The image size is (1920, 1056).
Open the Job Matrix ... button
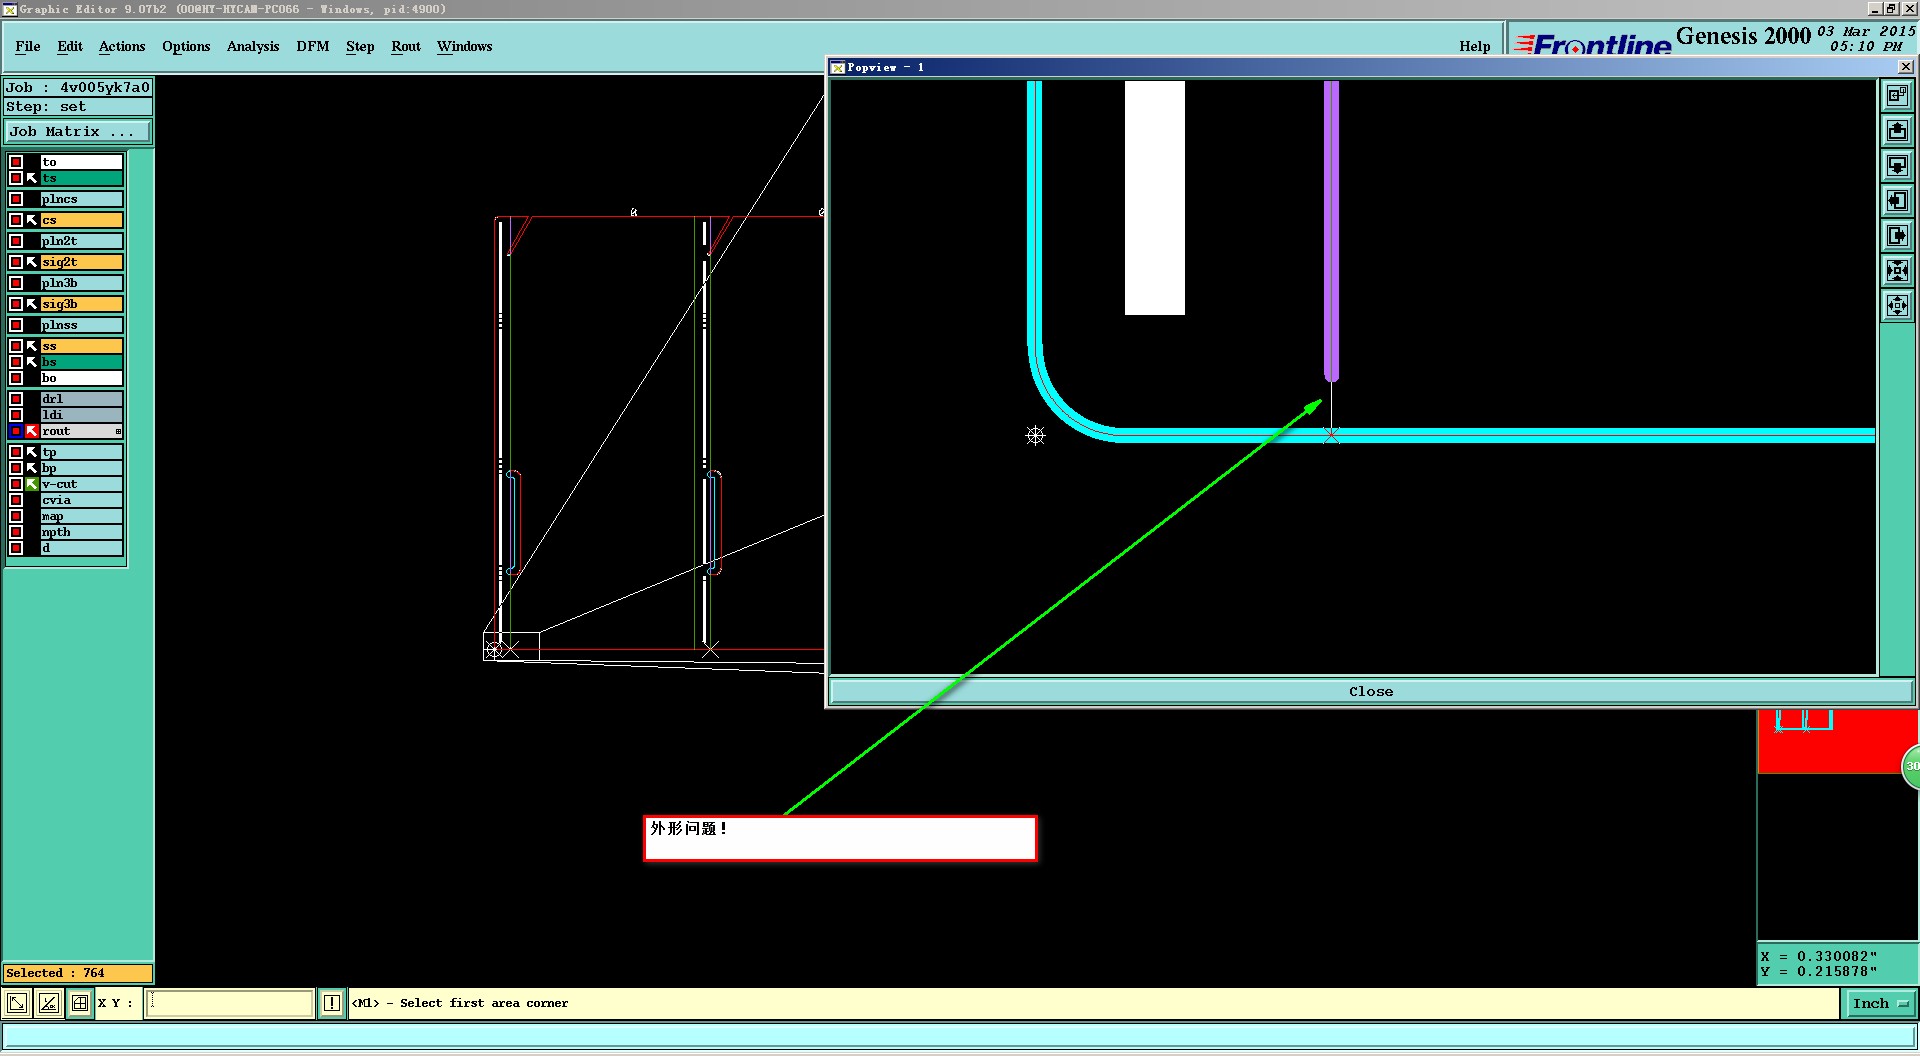78,132
